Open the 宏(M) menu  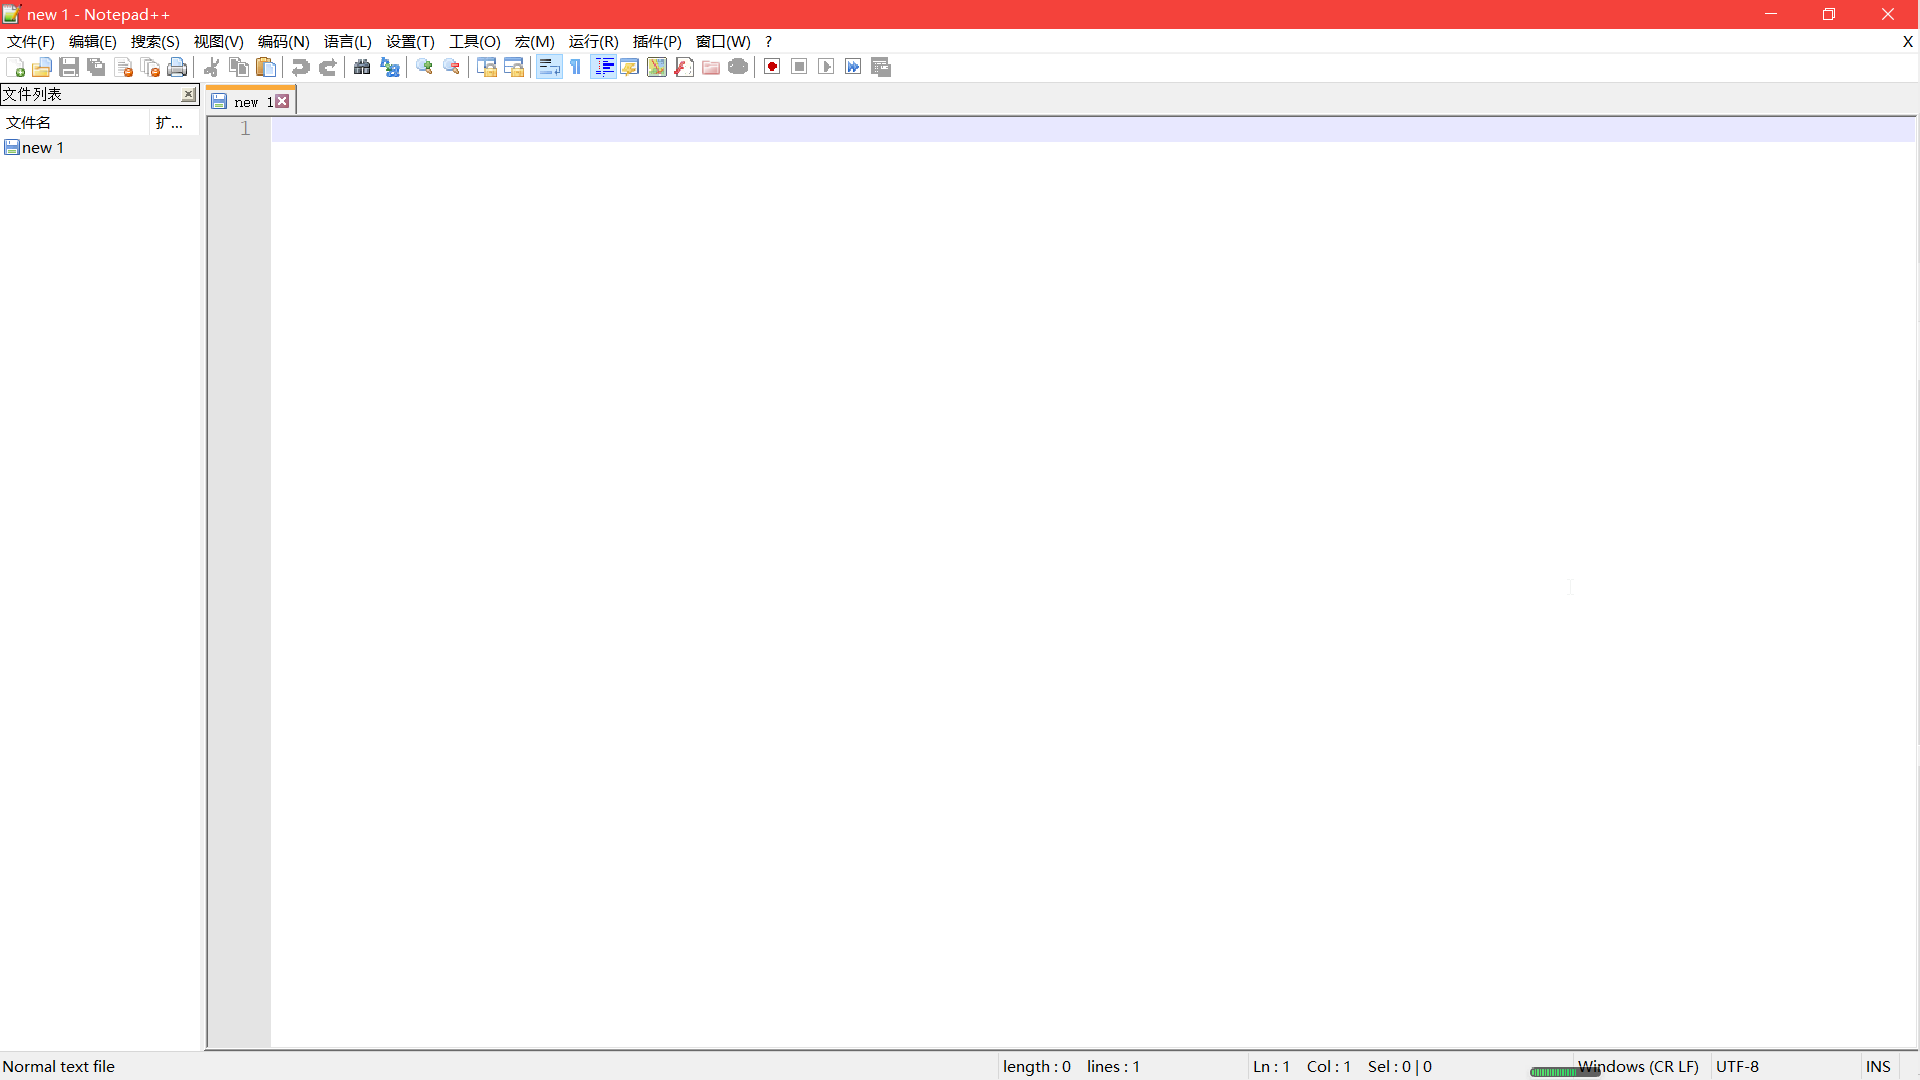point(535,41)
